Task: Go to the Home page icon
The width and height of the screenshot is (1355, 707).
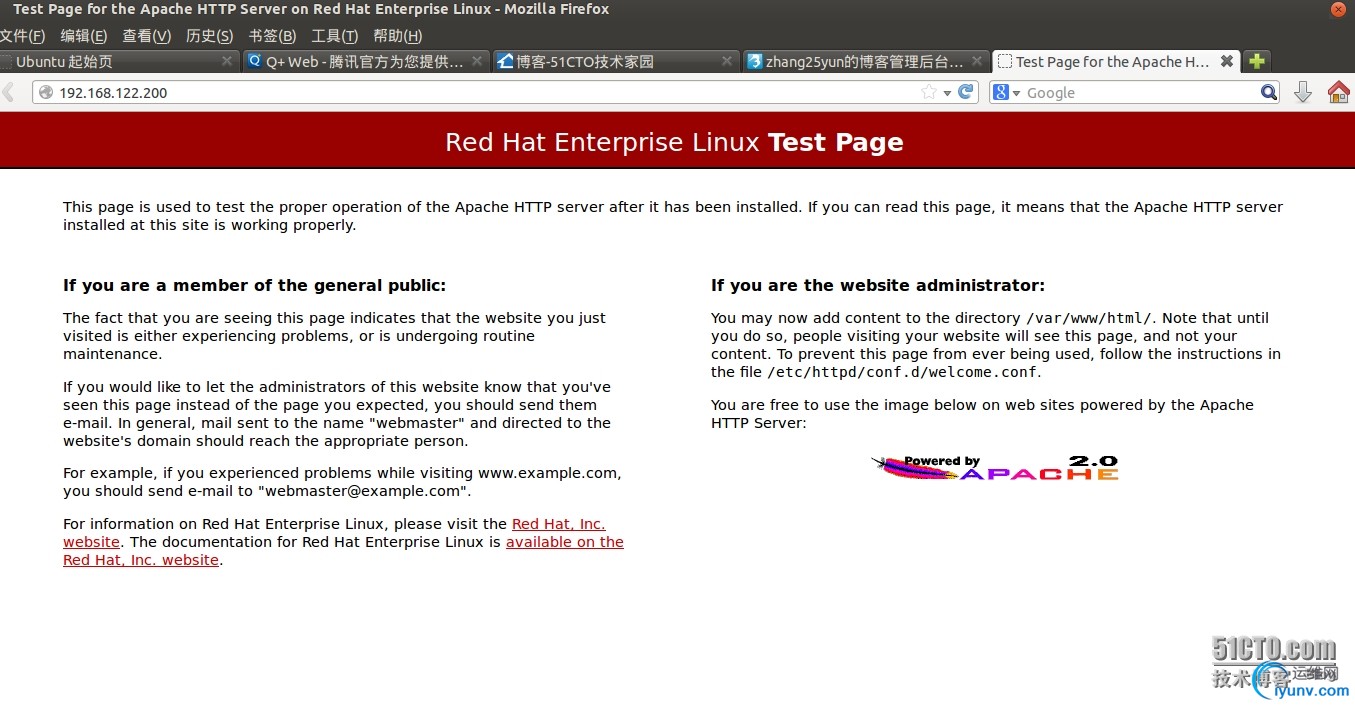Action: pyautogui.click(x=1338, y=92)
